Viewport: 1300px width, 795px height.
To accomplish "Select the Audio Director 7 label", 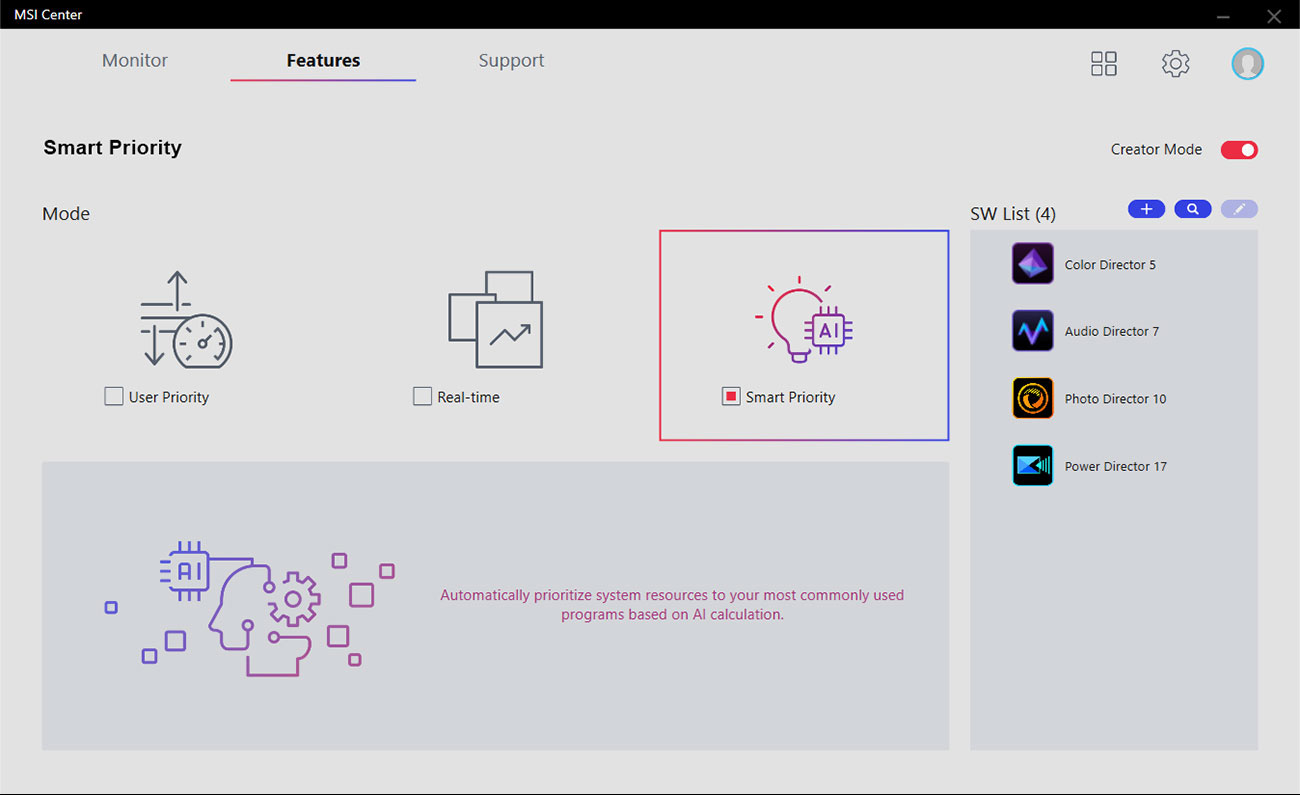I will click(1112, 332).
